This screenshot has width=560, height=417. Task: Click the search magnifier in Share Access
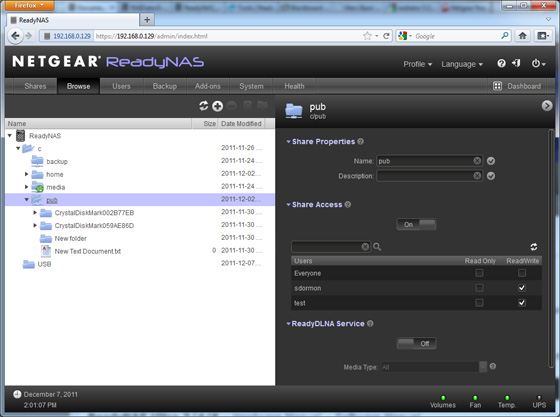[x=377, y=247]
